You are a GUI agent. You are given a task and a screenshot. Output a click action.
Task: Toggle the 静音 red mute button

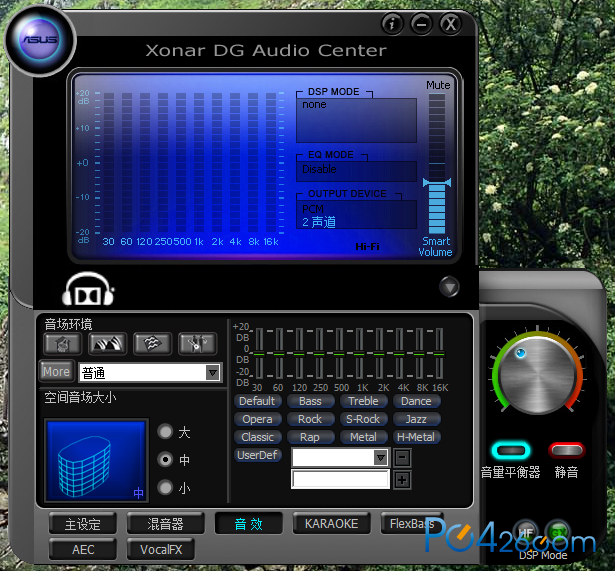tap(567, 450)
